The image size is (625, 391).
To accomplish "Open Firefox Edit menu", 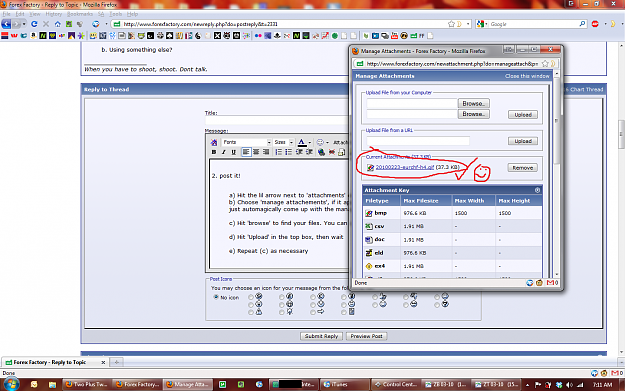I will [x=20, y=14].
